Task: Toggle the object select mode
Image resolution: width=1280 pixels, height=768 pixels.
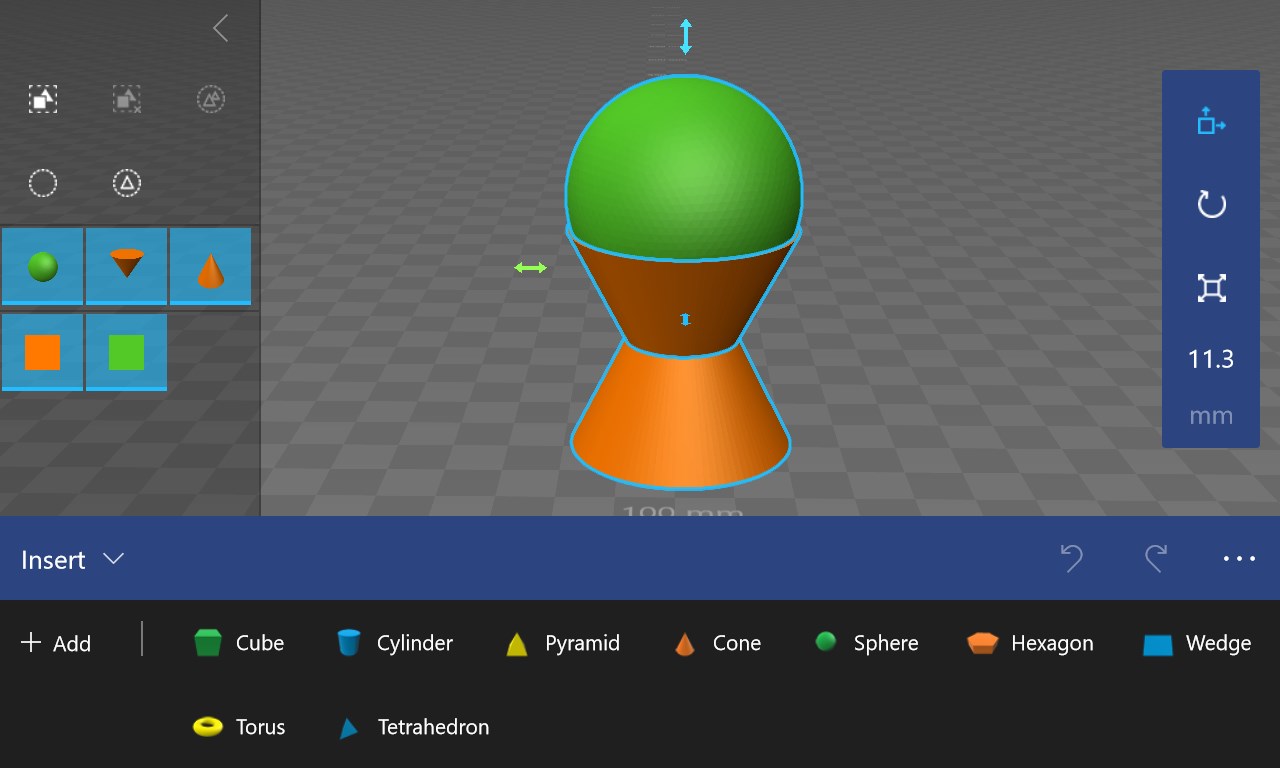Action: (x=43, y=99)
